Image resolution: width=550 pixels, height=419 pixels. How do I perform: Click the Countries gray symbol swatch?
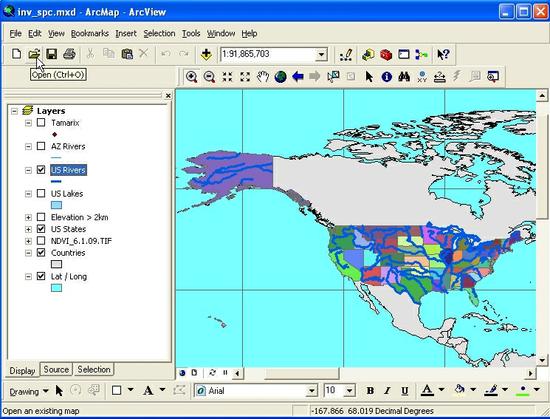[56, 264]
